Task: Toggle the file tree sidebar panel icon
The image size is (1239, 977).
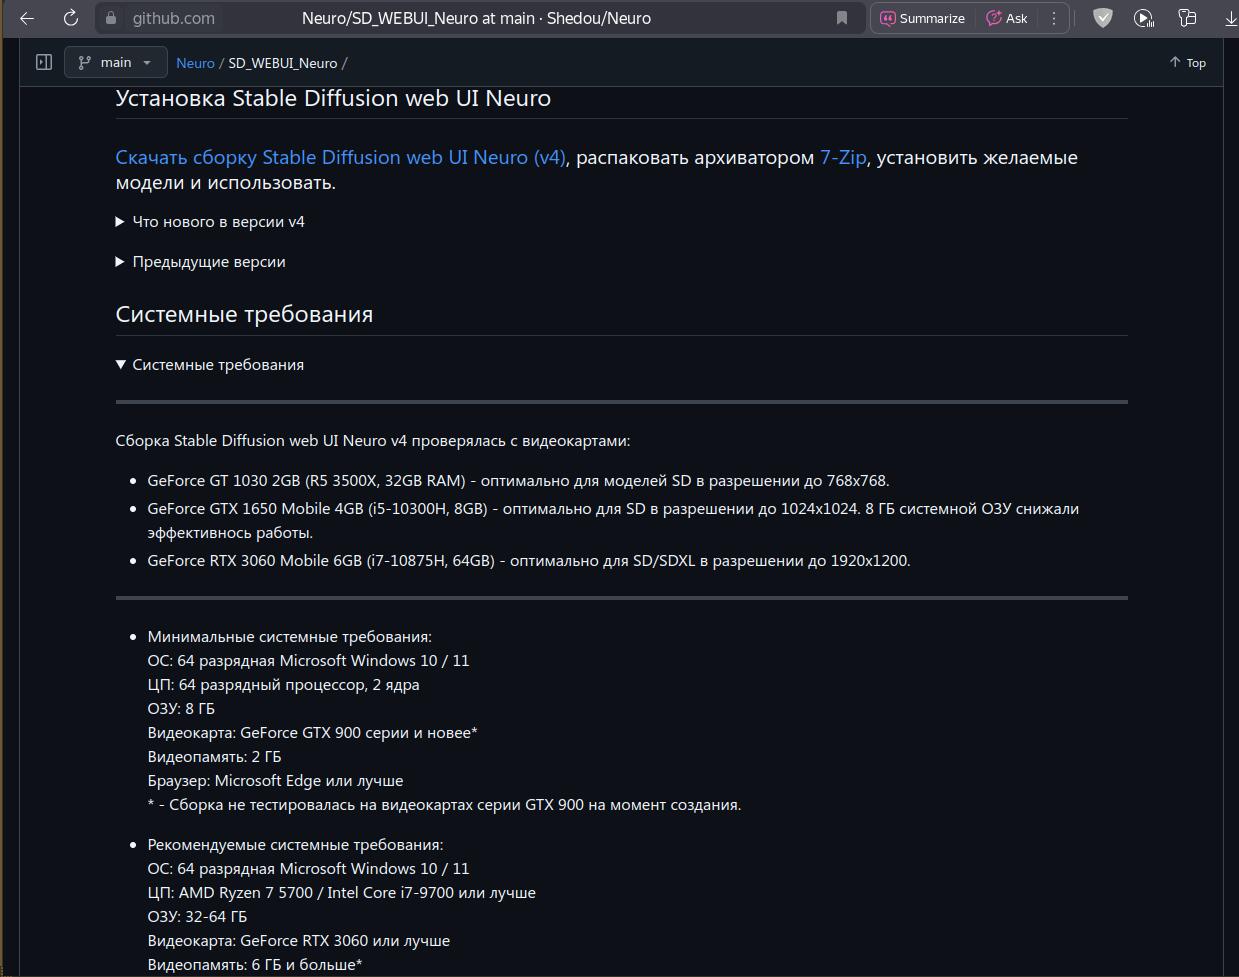Action: [44, 62]
